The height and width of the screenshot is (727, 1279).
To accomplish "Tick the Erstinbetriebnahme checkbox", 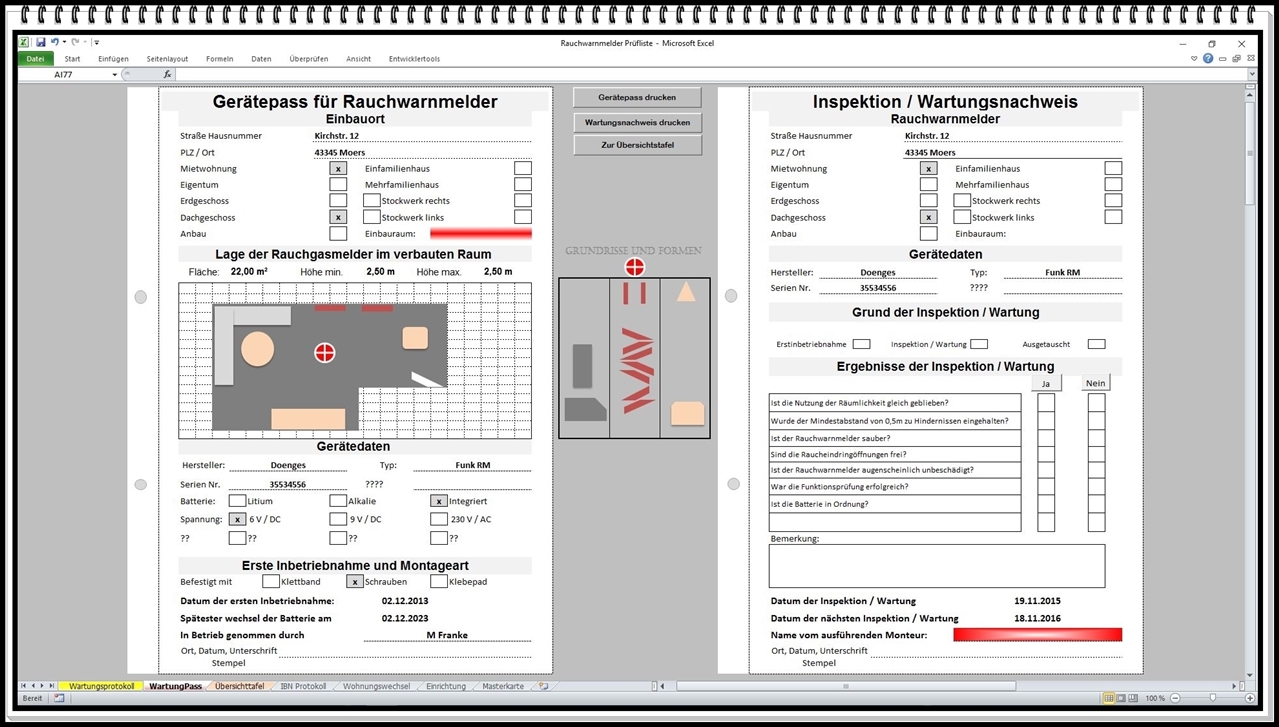I will click(x=861, y=344).
